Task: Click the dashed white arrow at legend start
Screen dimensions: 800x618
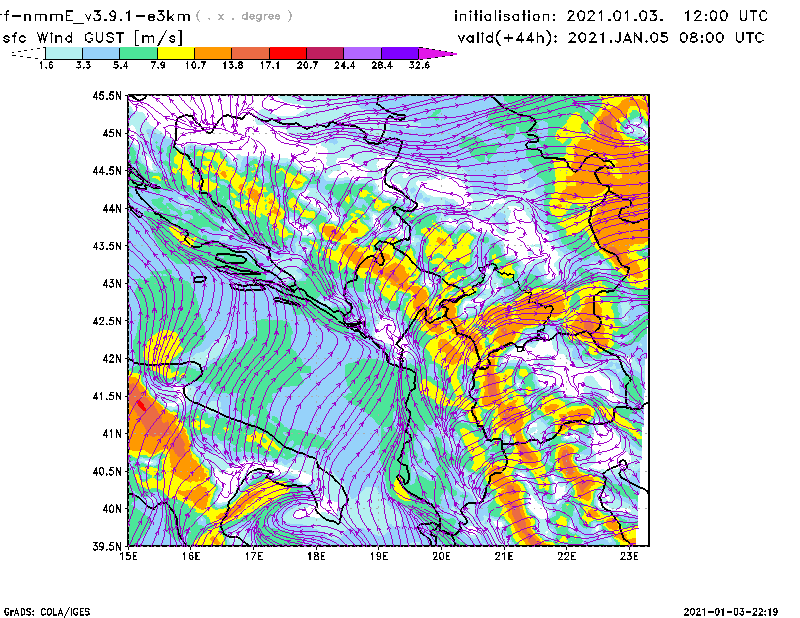Action: pos(28,53)
